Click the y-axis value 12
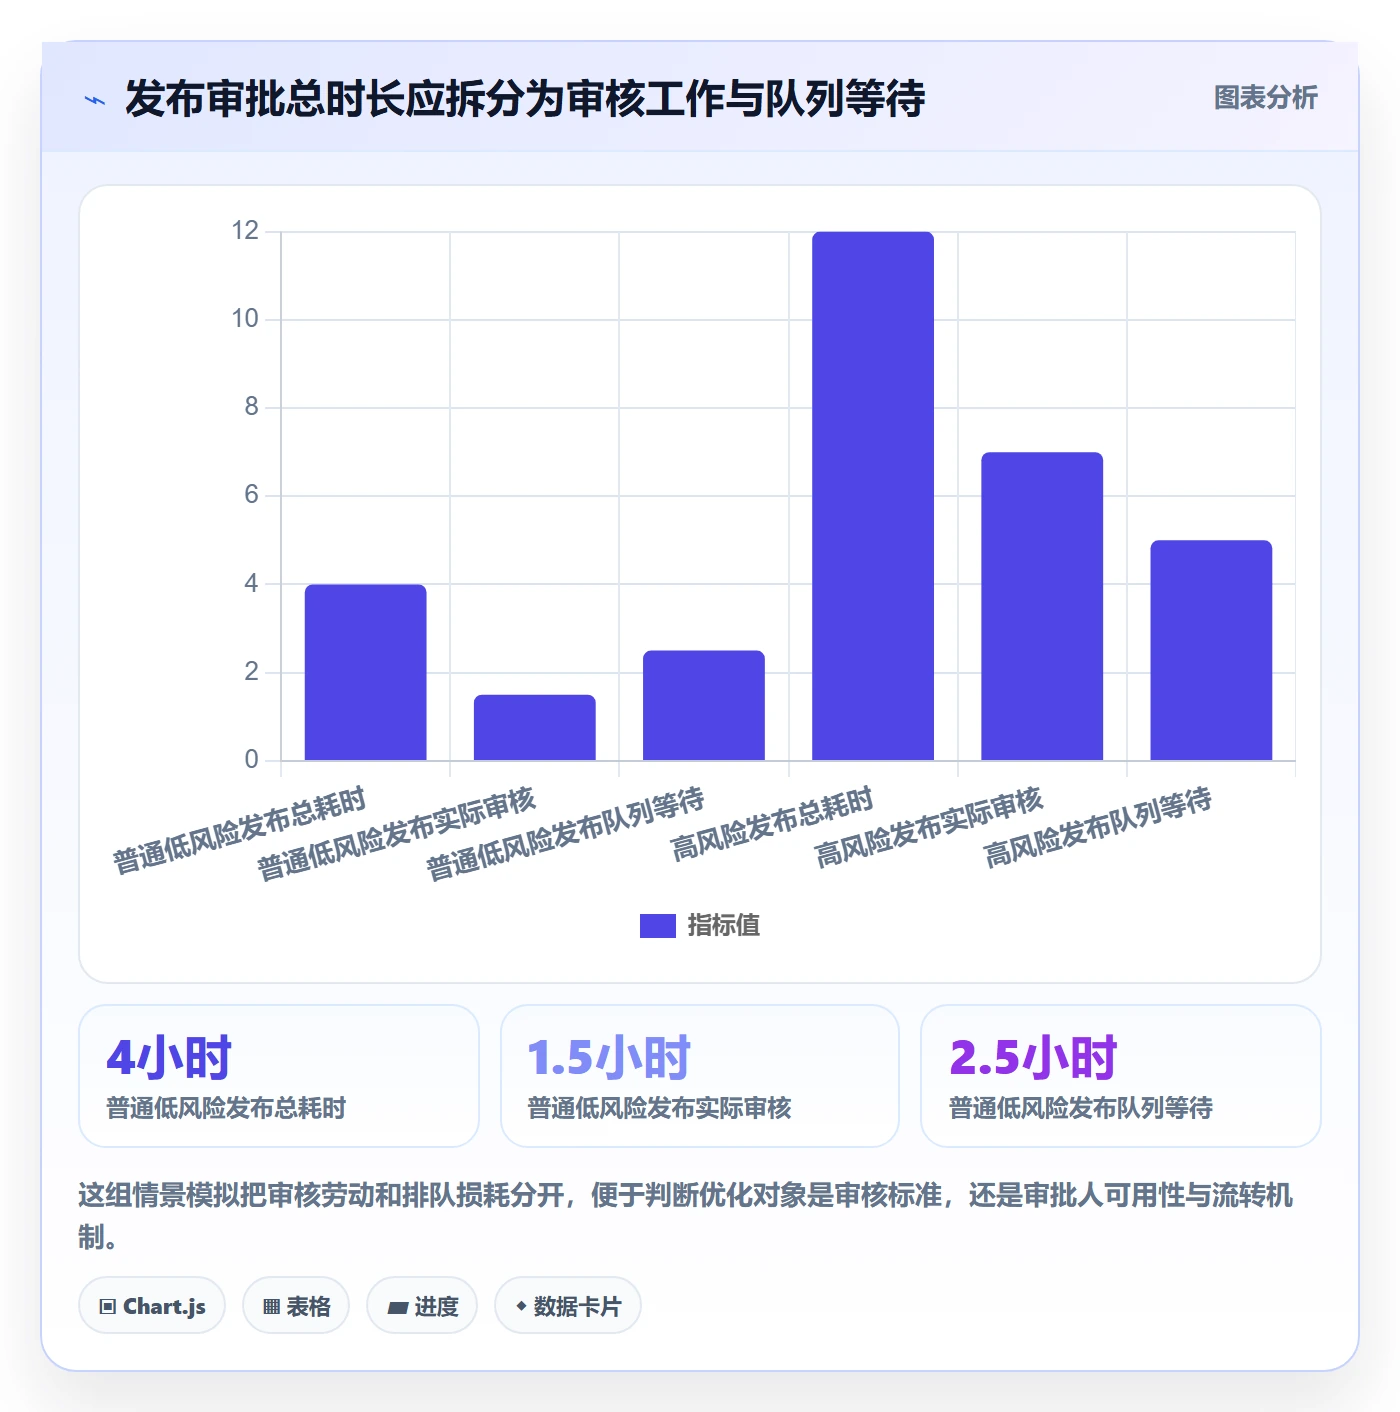This screenshot has width=1400, height=1412. tap(245, 231)
